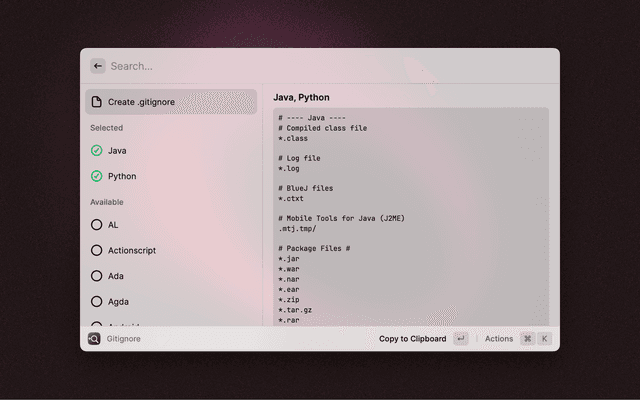Focus the Search input field
The image size is (640, 400).
pos(300,66)
